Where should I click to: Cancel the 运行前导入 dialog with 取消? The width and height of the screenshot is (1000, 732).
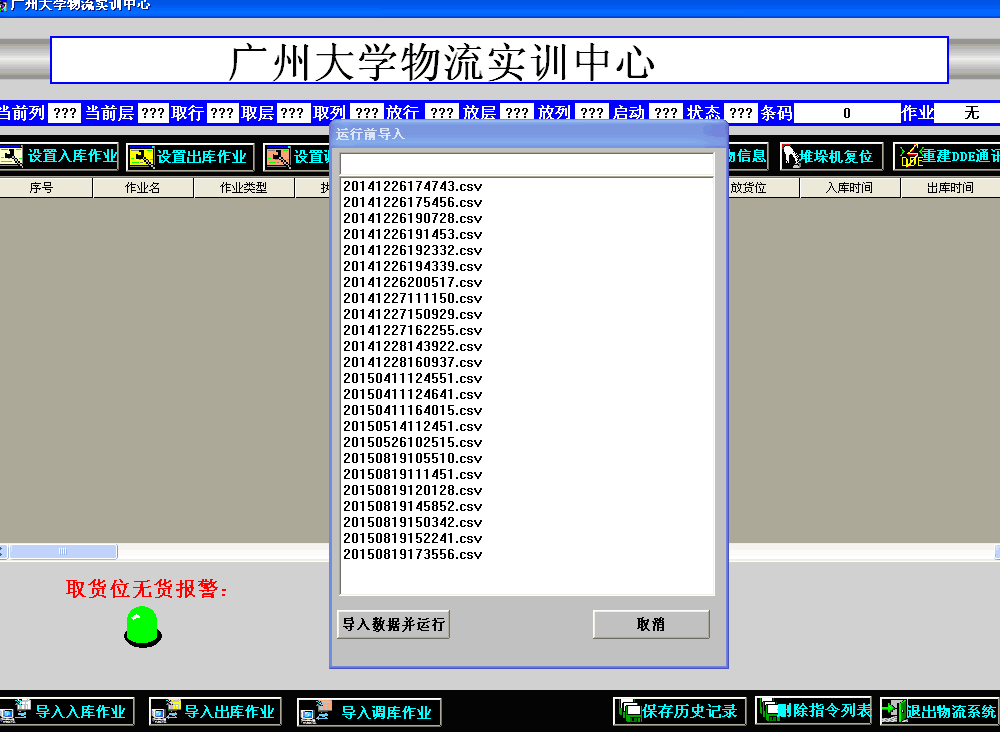(651, 624)
